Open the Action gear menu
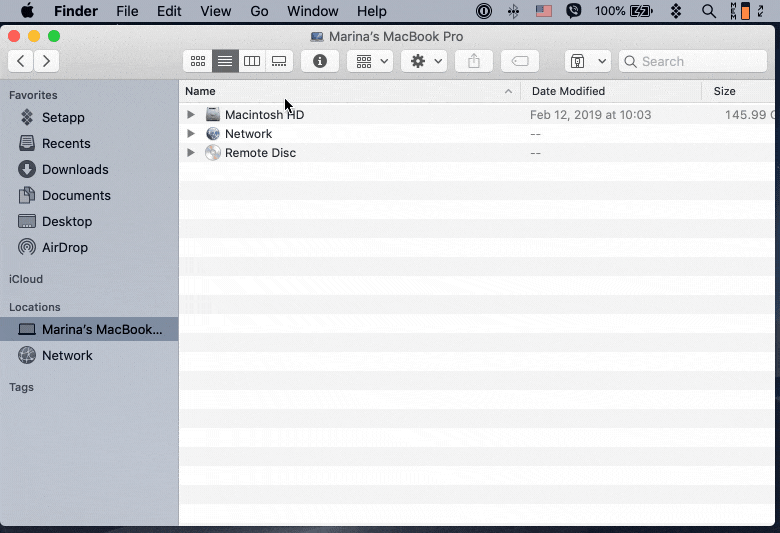 point(424,61)
